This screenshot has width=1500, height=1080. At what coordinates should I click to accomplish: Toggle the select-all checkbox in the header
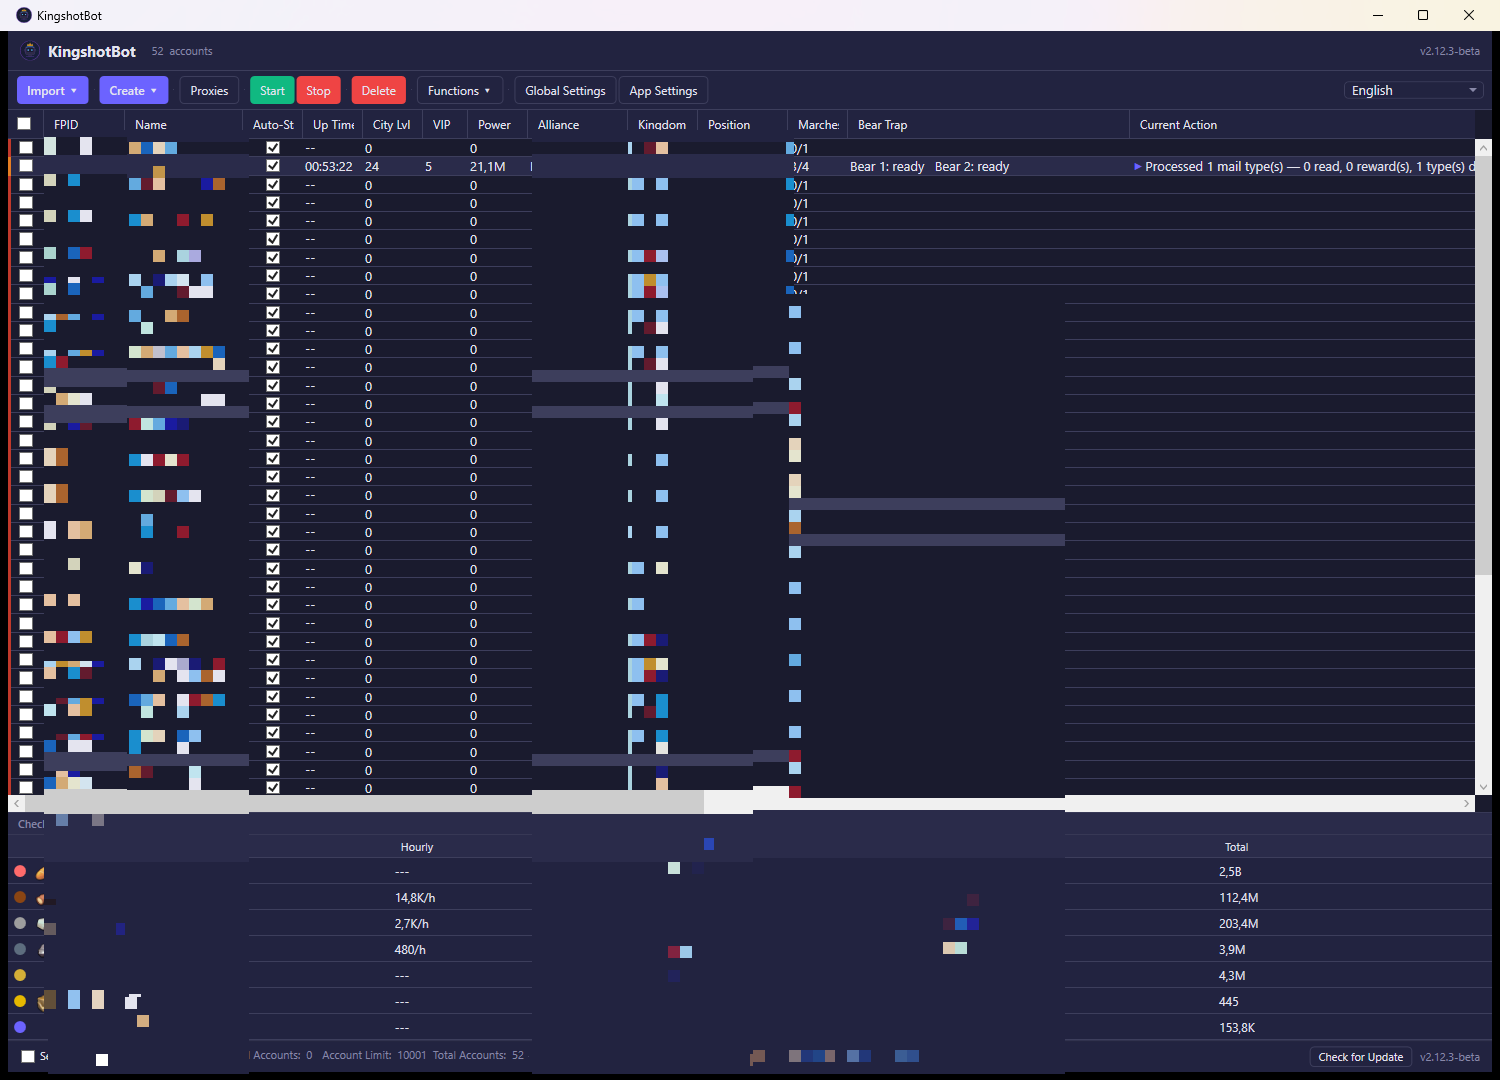24,124
